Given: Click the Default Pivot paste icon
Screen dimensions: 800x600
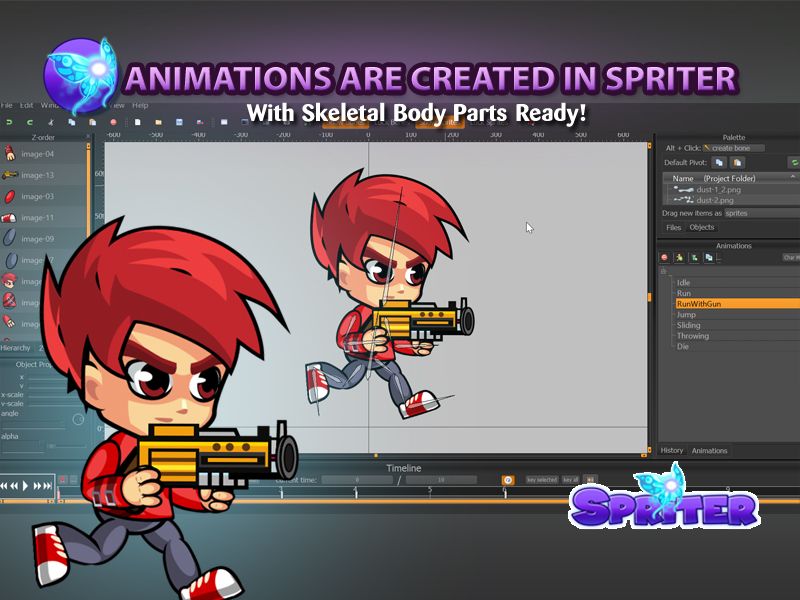Looking at the screenshot, I should pos(737,163).
